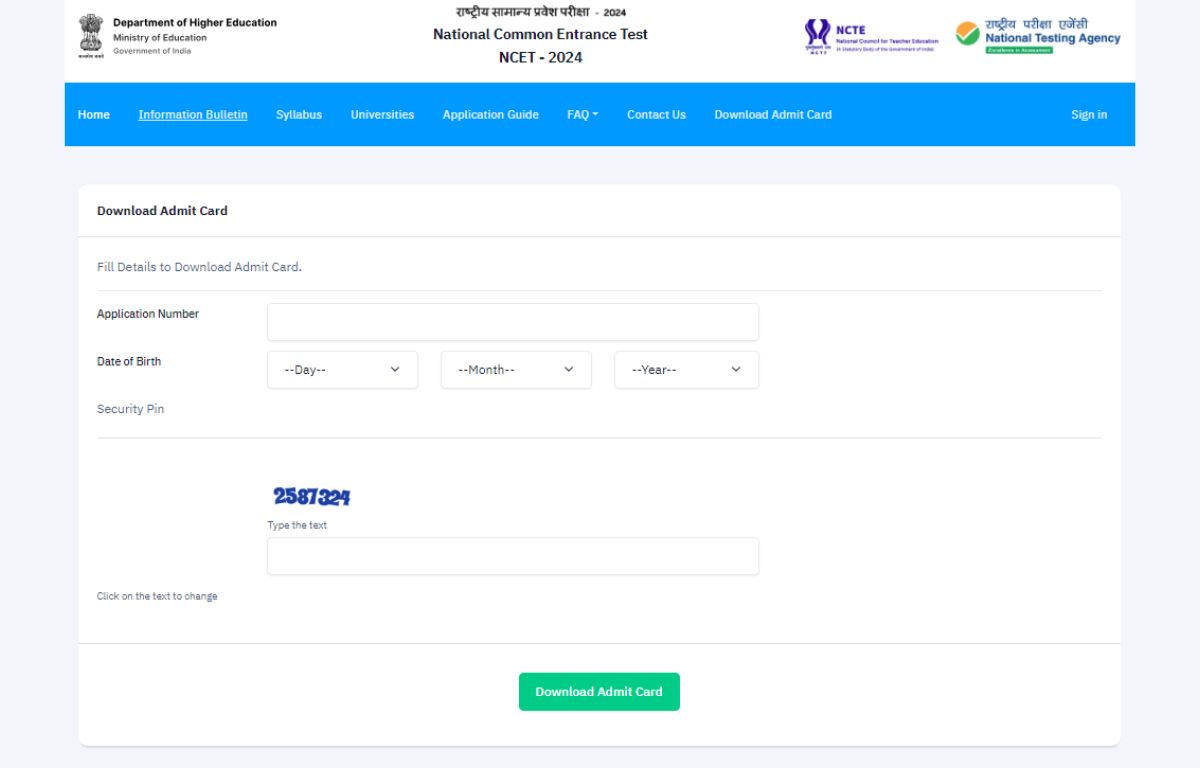Click the NCTE logo
Screen dimensions: 1200x768
pyautogui.click(x=871, y=37)
